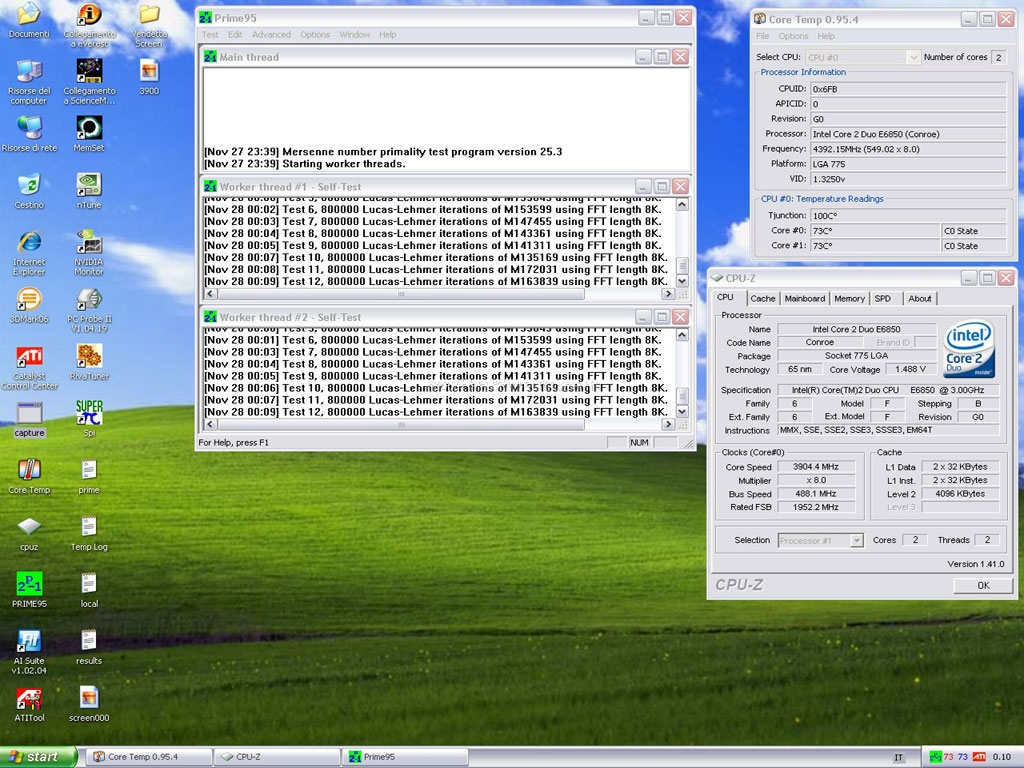The image size is (1024, 768).
Task: Open Catalyst Control Center desktop icon
Action: point(29,356)
